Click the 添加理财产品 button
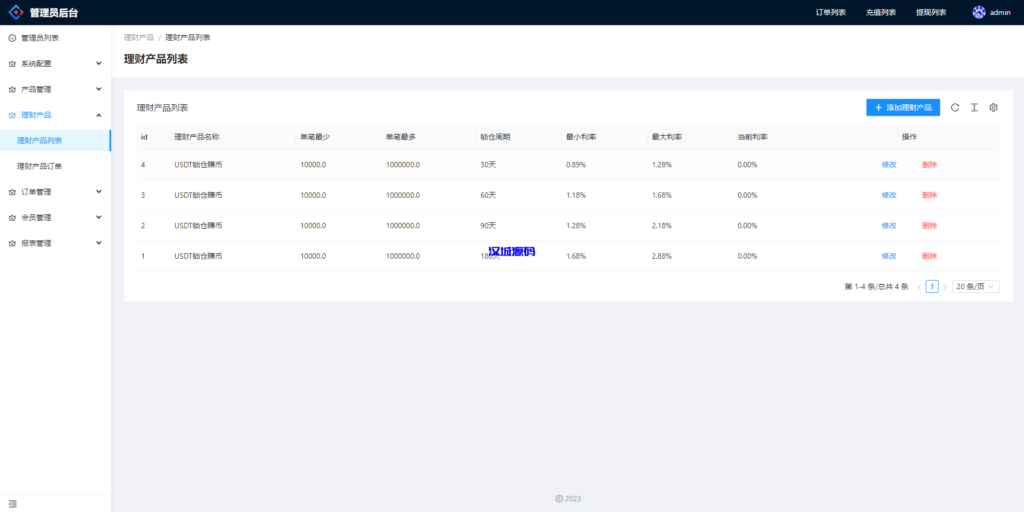Screen dimensions: 1024x512 [903, 107]
